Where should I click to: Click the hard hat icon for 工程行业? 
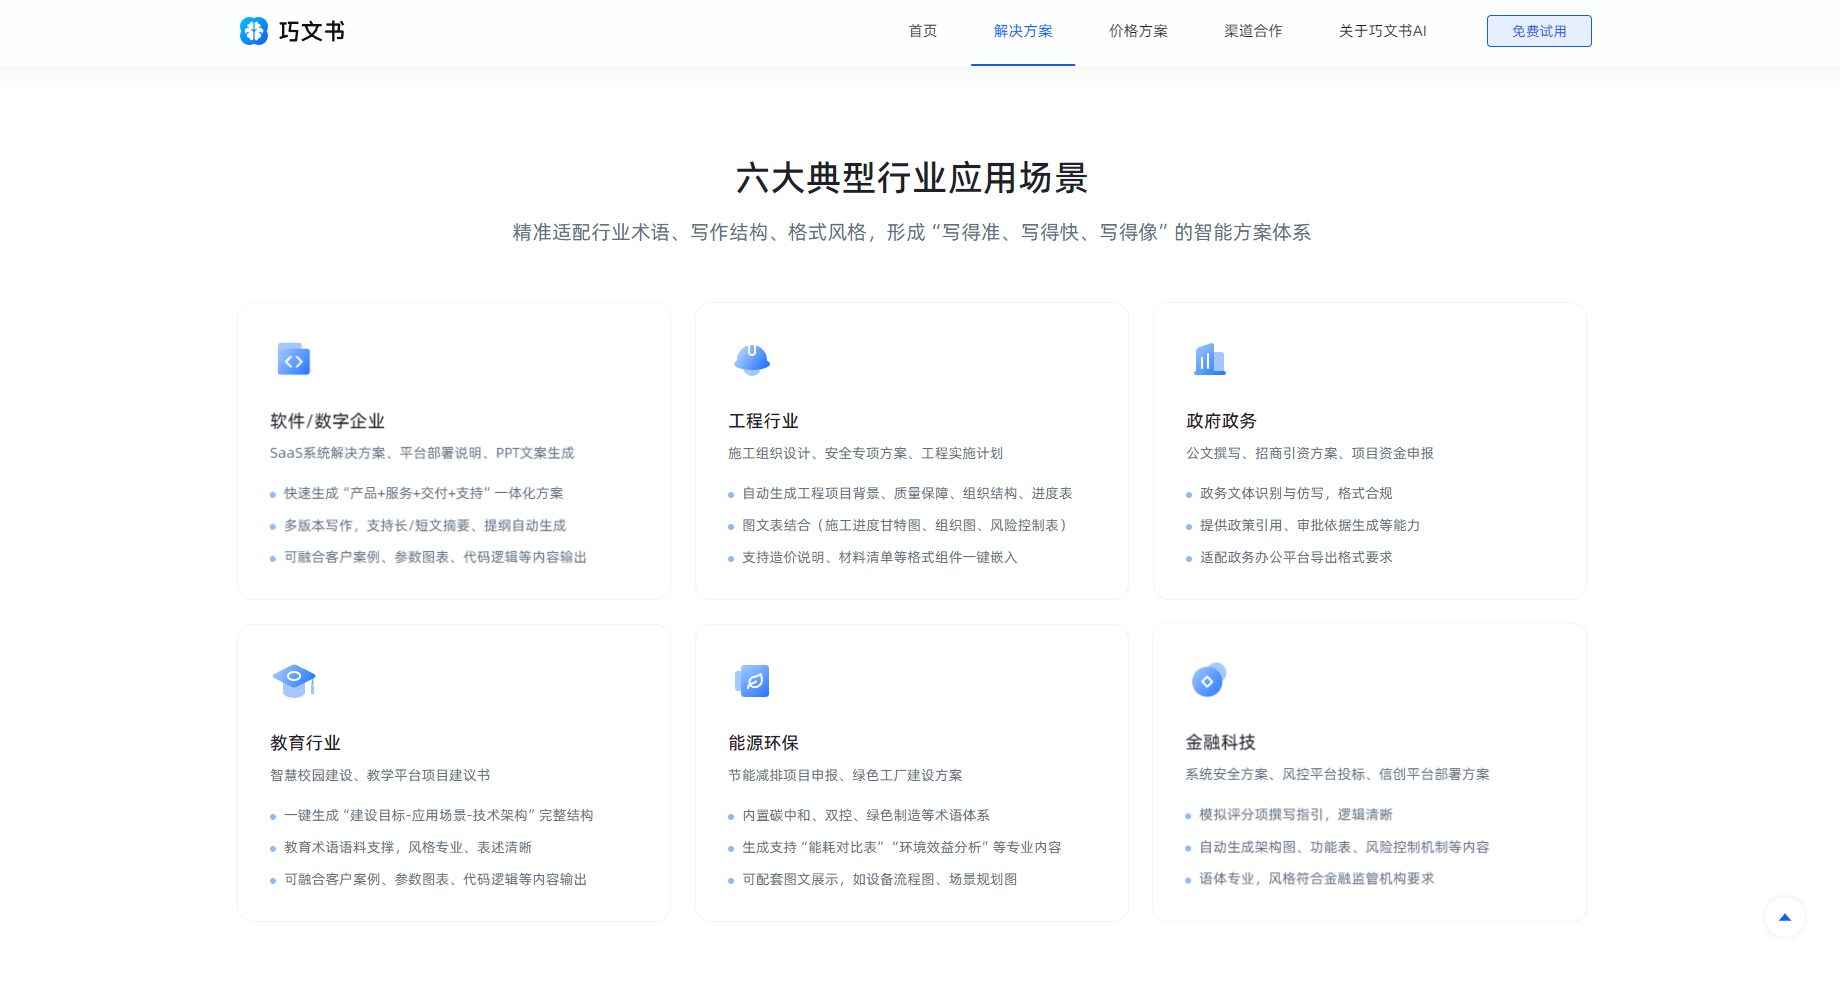coord(751,360)
